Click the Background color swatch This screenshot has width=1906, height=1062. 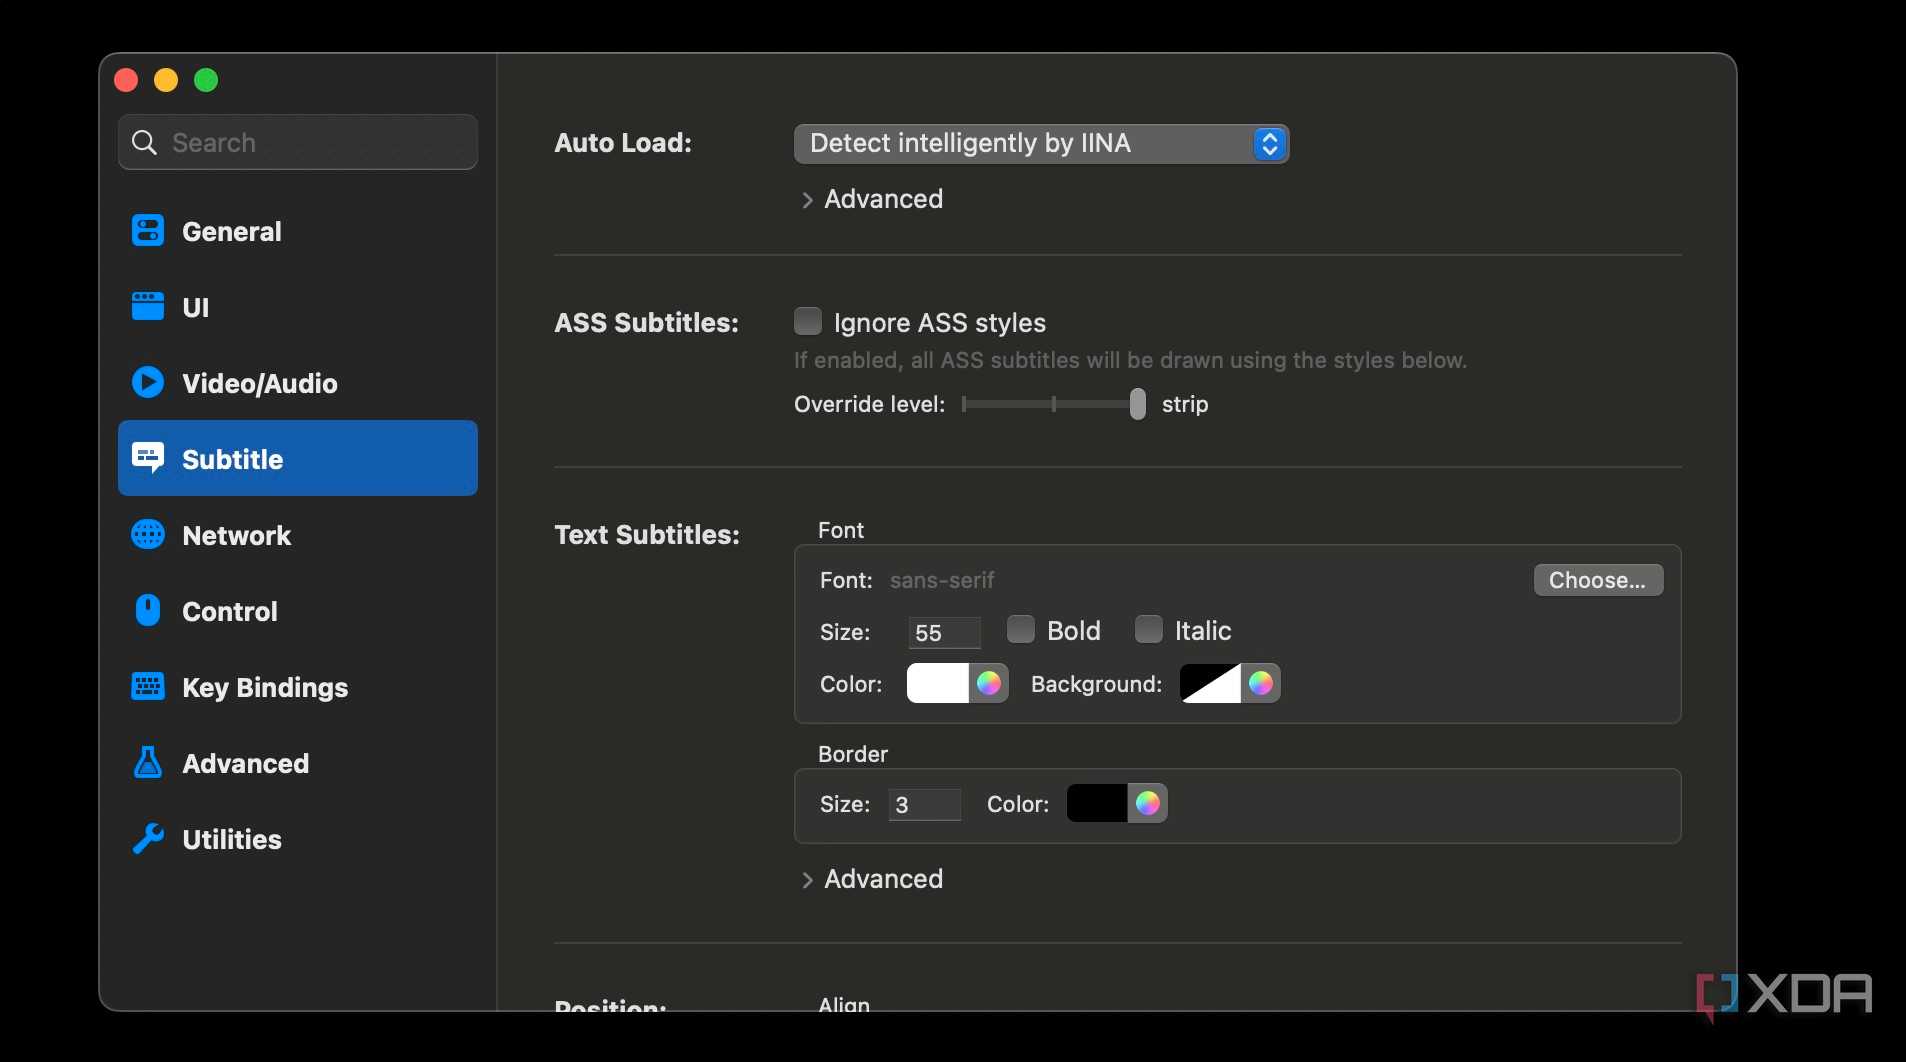(x=1210, y=683)
